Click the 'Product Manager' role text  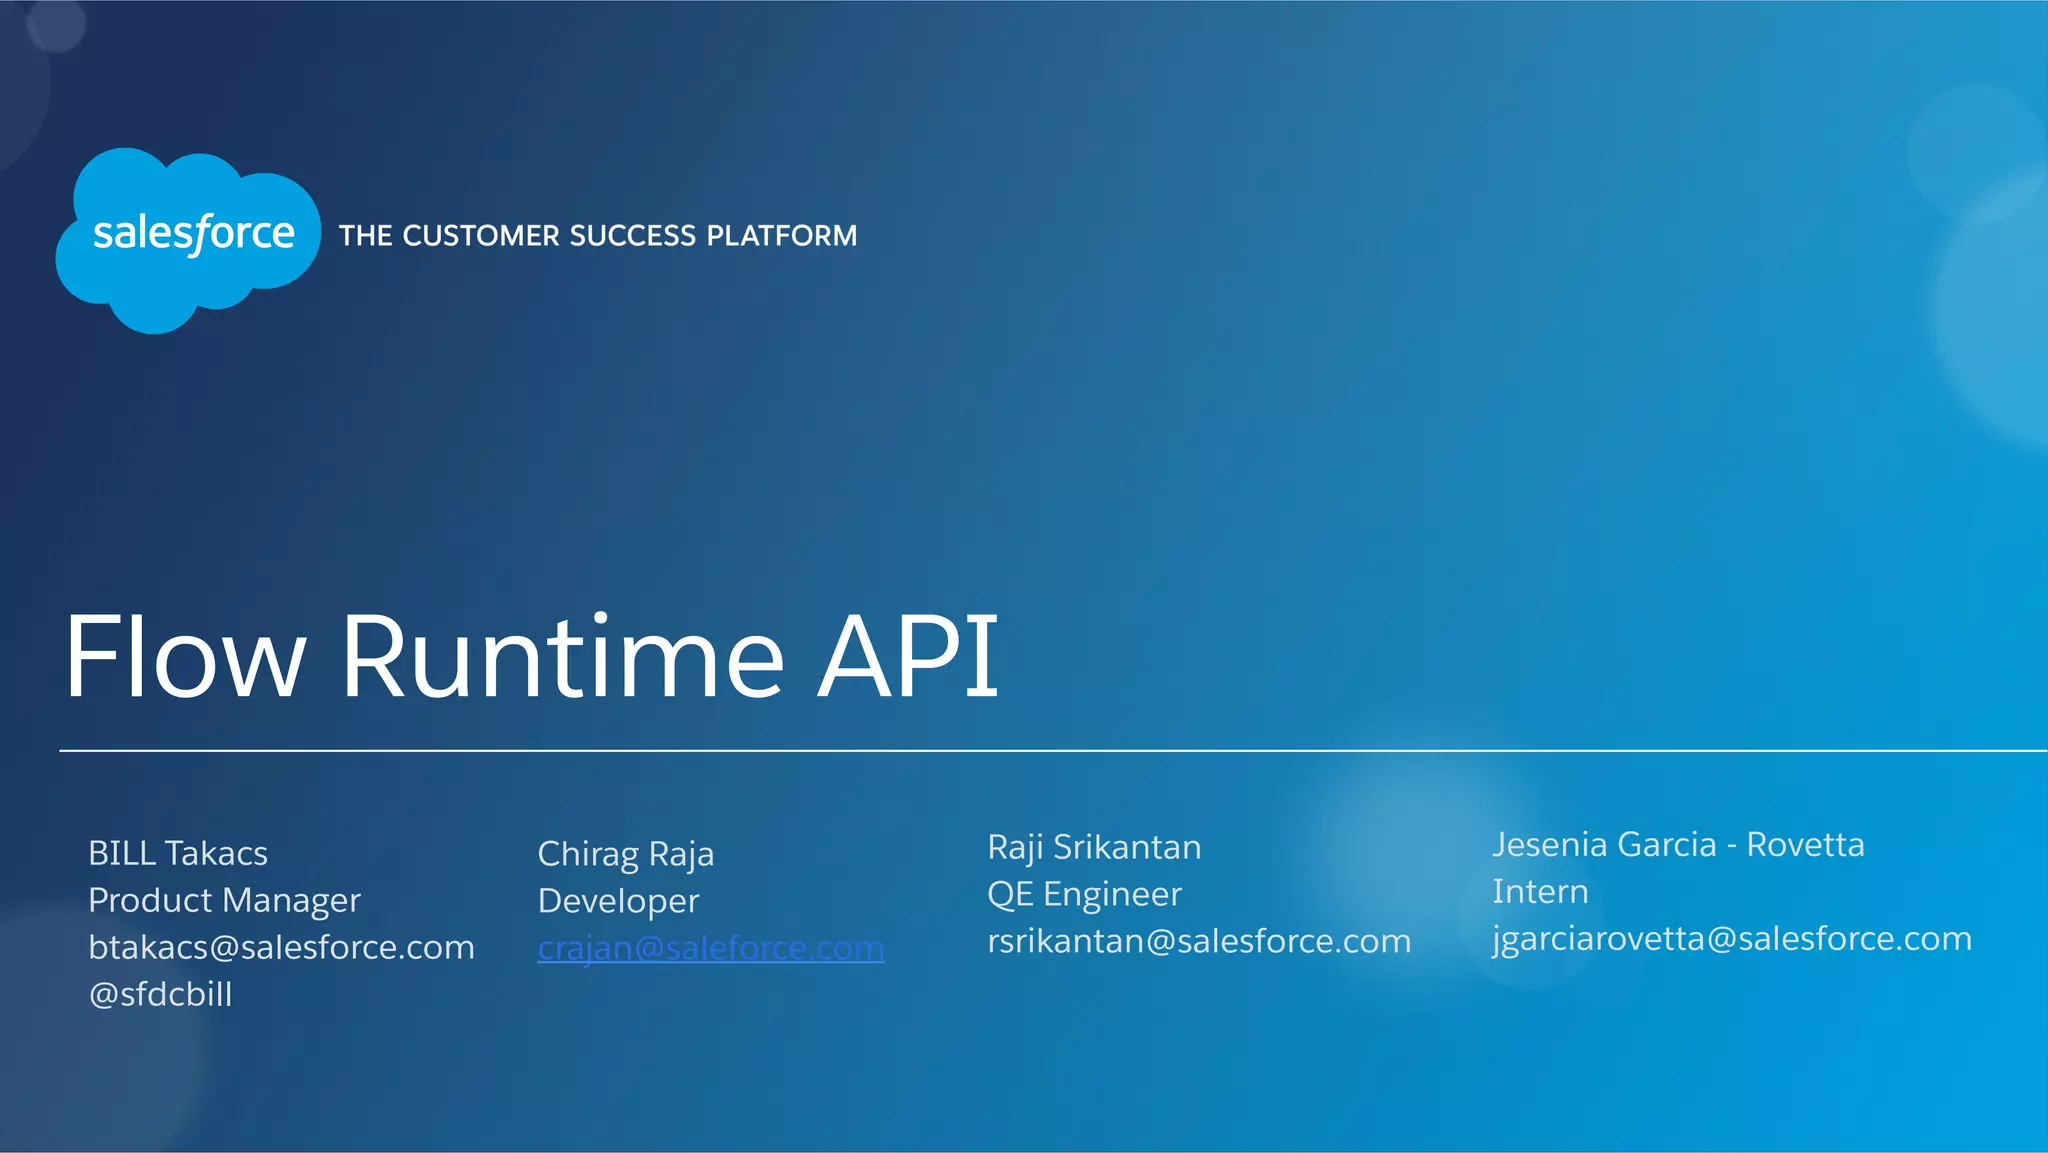224,900
